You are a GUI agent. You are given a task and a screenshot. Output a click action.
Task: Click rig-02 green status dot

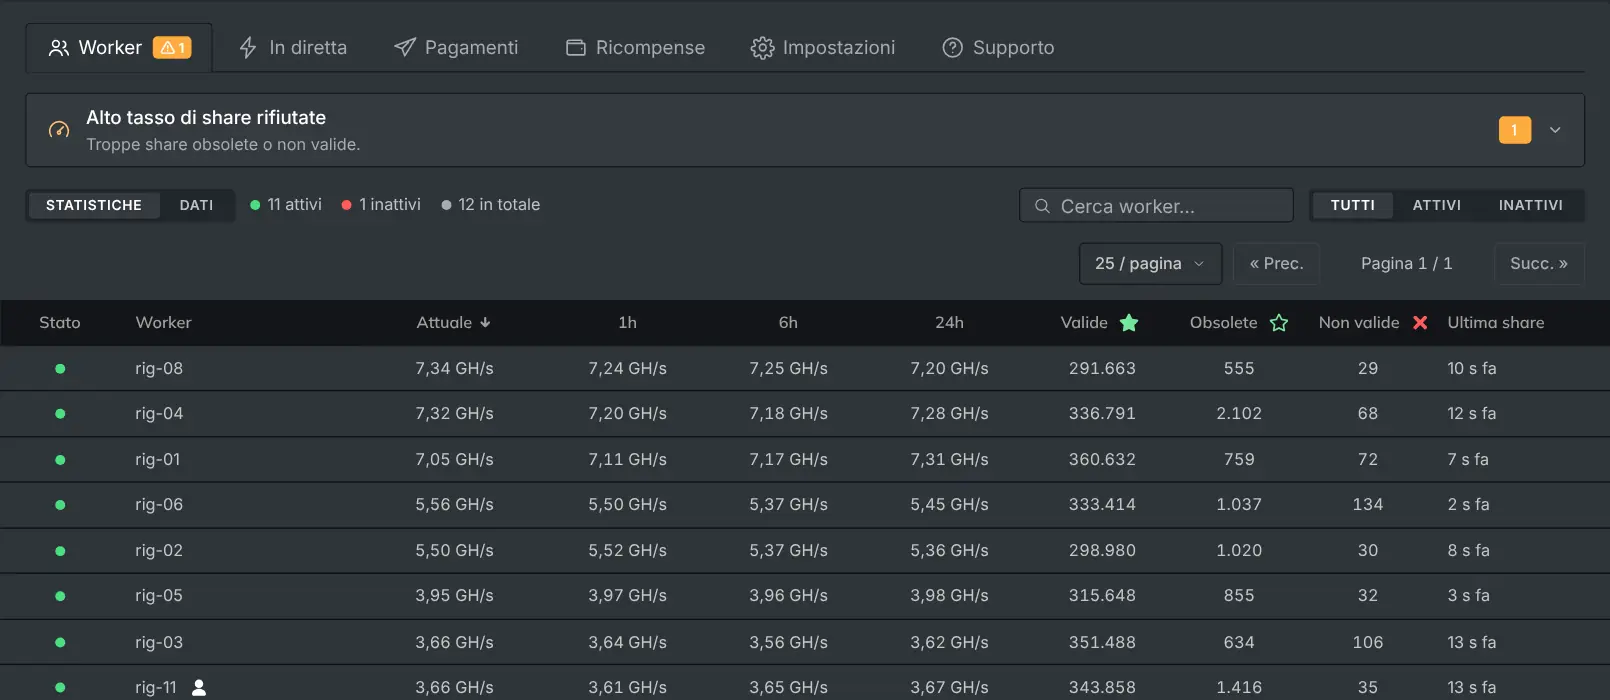[x=60, y=551]
